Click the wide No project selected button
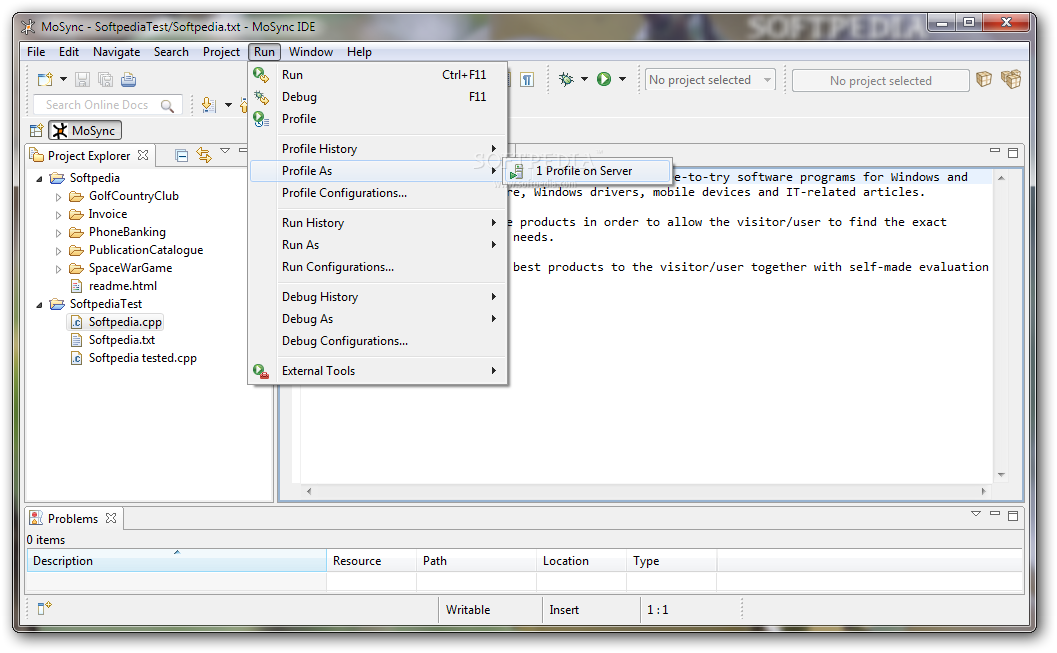The width and height of the screenshot is (1057, 653). click(x=880, y=81)
